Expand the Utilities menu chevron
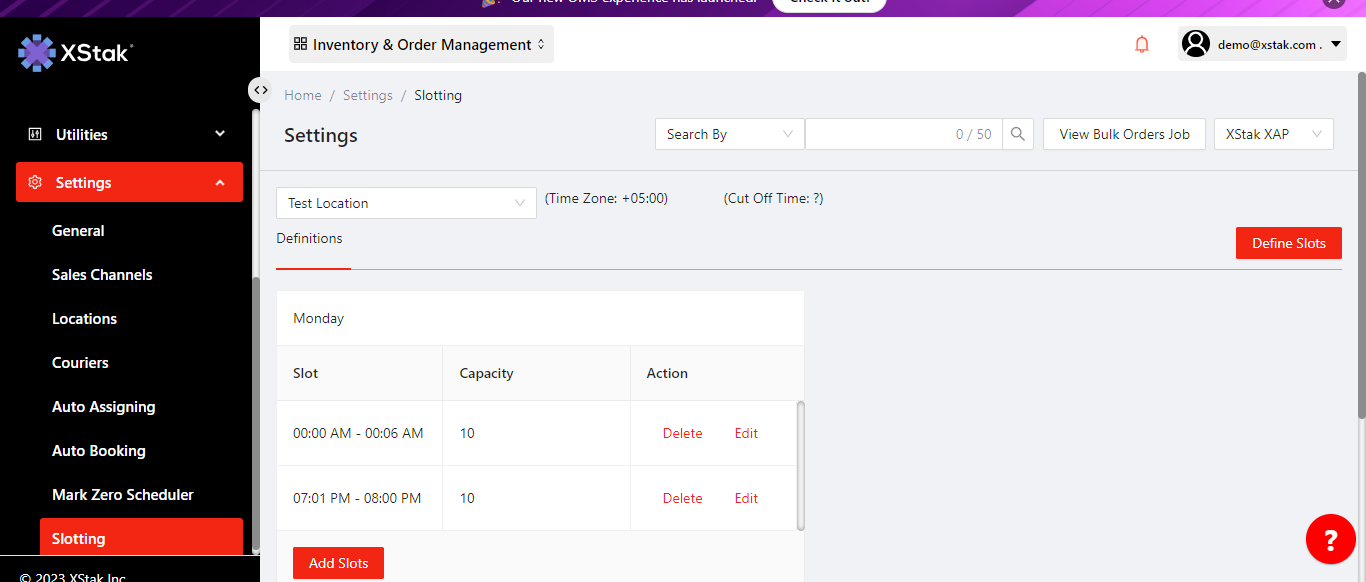 point(220,134)
